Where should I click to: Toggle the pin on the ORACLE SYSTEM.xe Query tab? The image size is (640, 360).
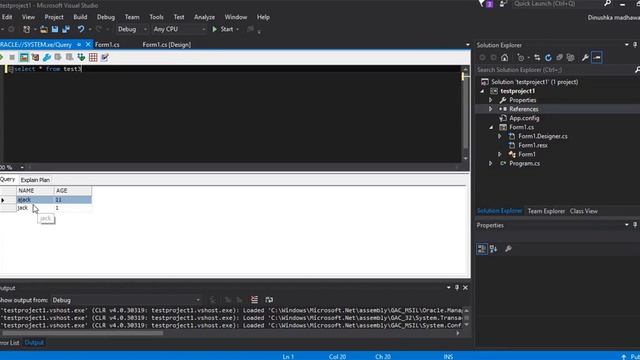(x=79, y=44)
